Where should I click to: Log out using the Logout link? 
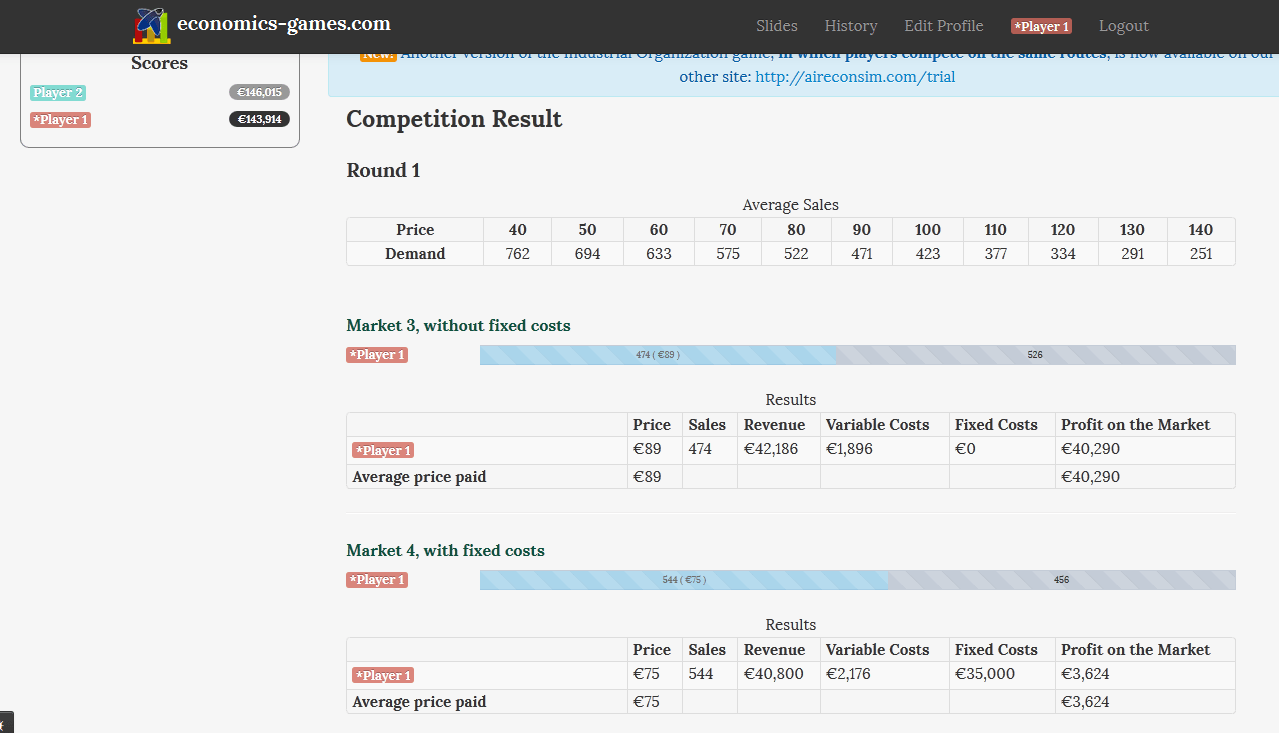click(1124, 26)
